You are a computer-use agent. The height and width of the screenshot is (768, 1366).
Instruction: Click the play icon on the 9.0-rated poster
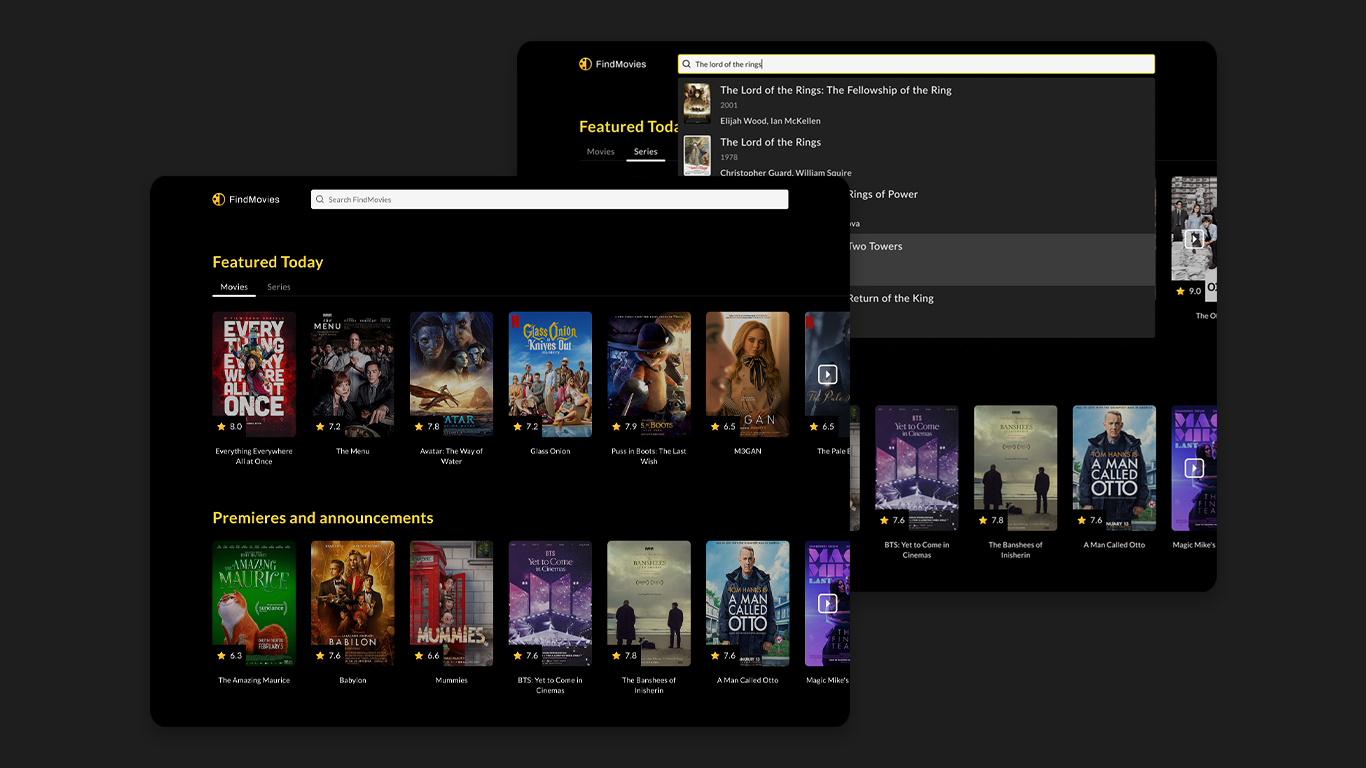(1195, 239)
